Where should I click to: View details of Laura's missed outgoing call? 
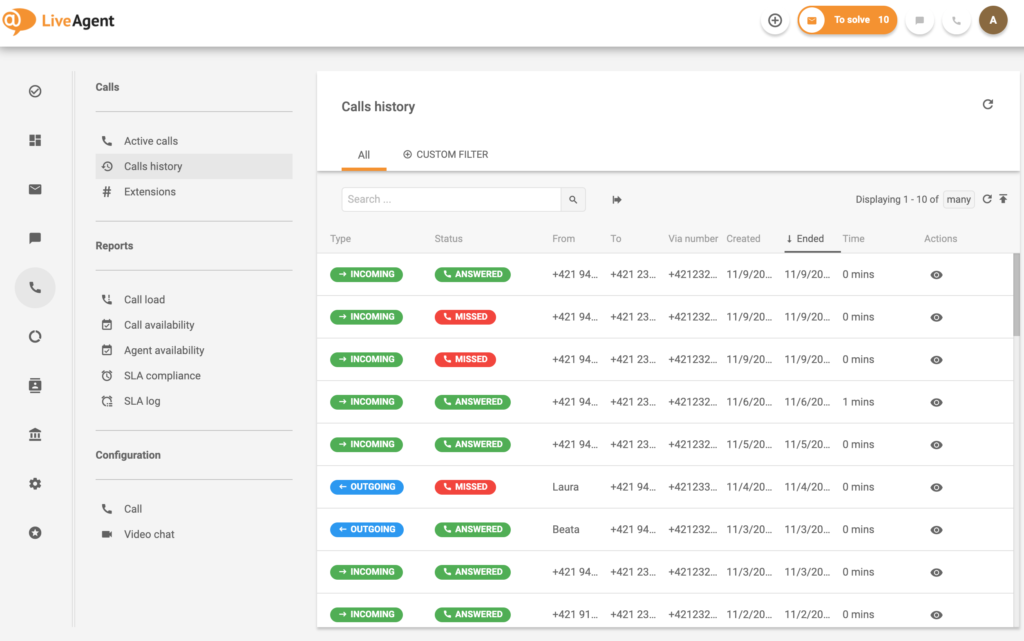[x=936, y=487]
